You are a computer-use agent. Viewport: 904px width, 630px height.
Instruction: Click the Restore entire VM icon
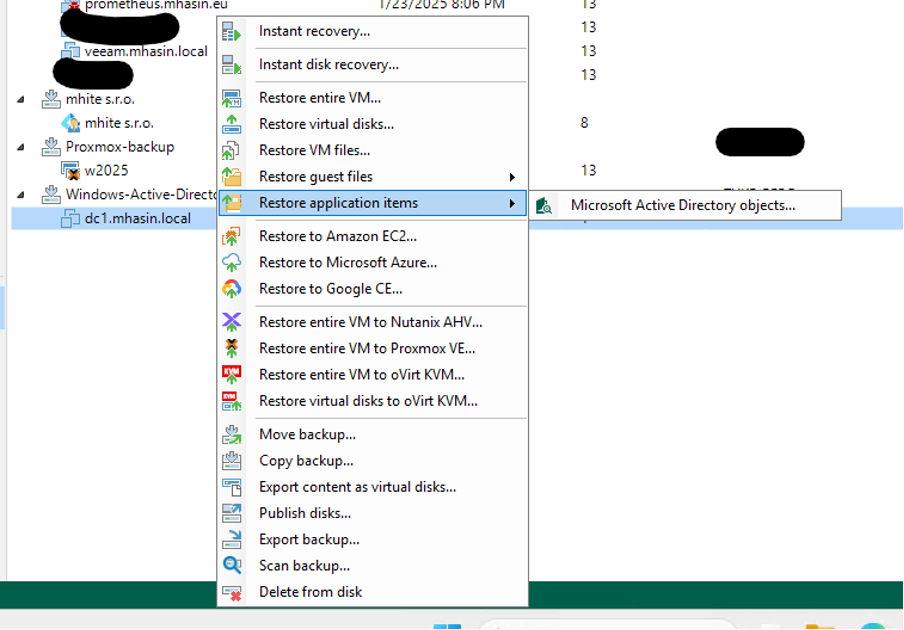point(232,98)
